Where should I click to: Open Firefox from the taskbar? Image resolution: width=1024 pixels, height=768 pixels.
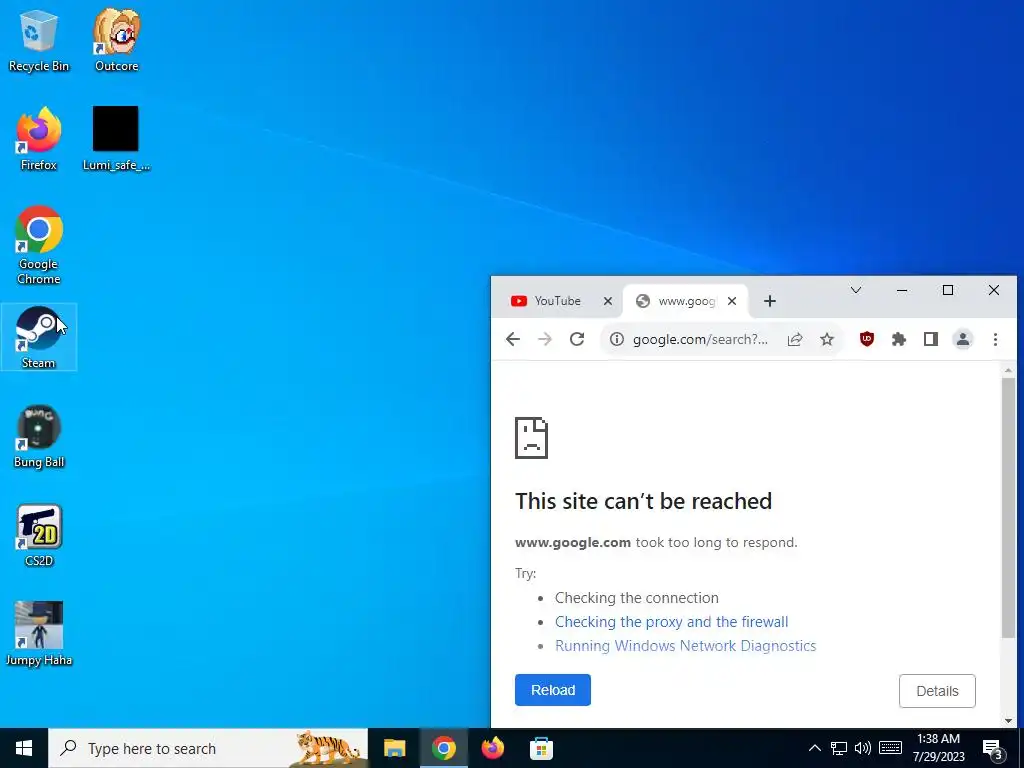click(492, 748)
